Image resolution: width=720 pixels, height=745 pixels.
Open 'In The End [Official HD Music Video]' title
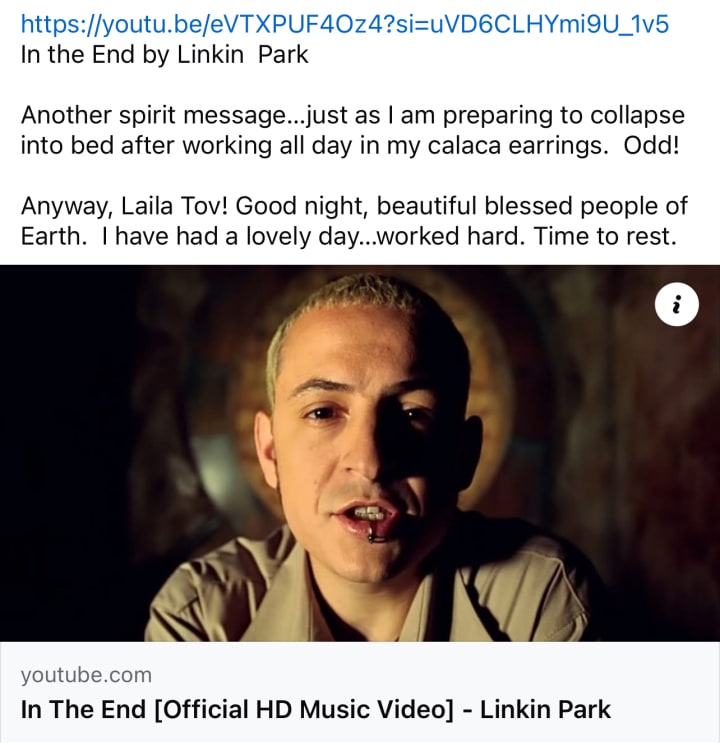tap(237, 709)
